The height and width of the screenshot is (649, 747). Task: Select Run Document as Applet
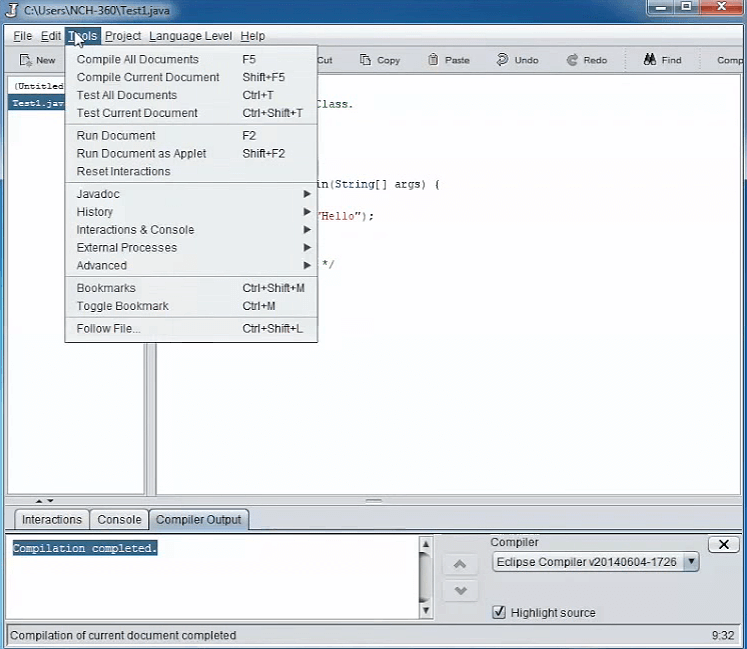191,153
